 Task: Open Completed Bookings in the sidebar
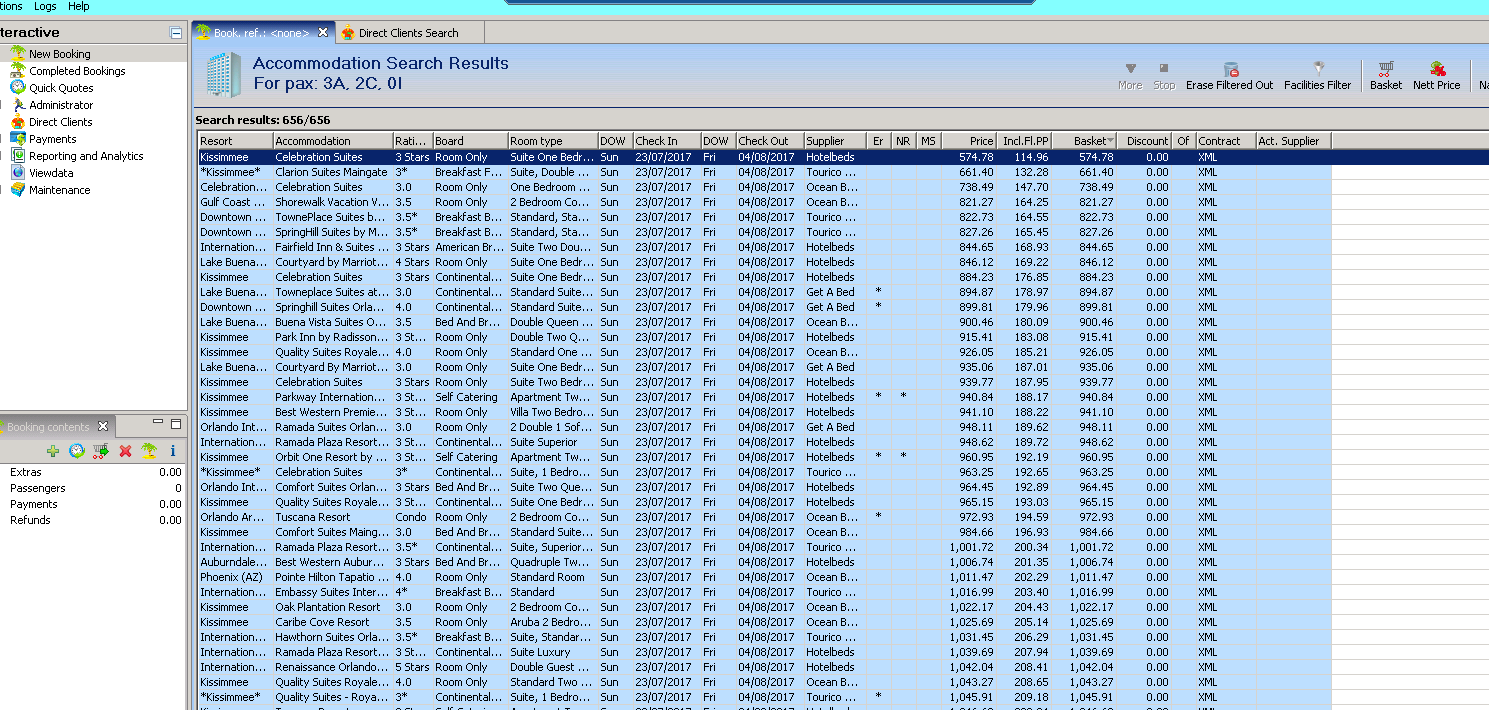click(x=77, y=71)
